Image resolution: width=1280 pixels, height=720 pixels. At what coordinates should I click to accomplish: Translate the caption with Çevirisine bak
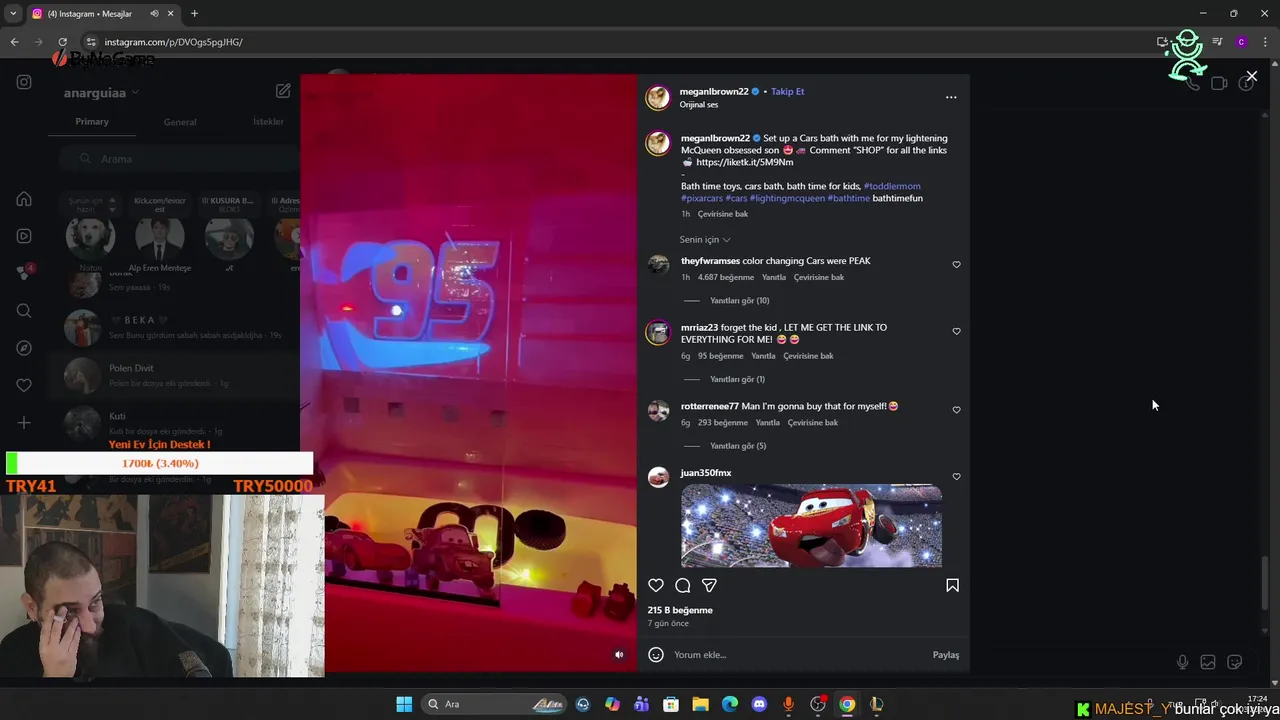723,214
